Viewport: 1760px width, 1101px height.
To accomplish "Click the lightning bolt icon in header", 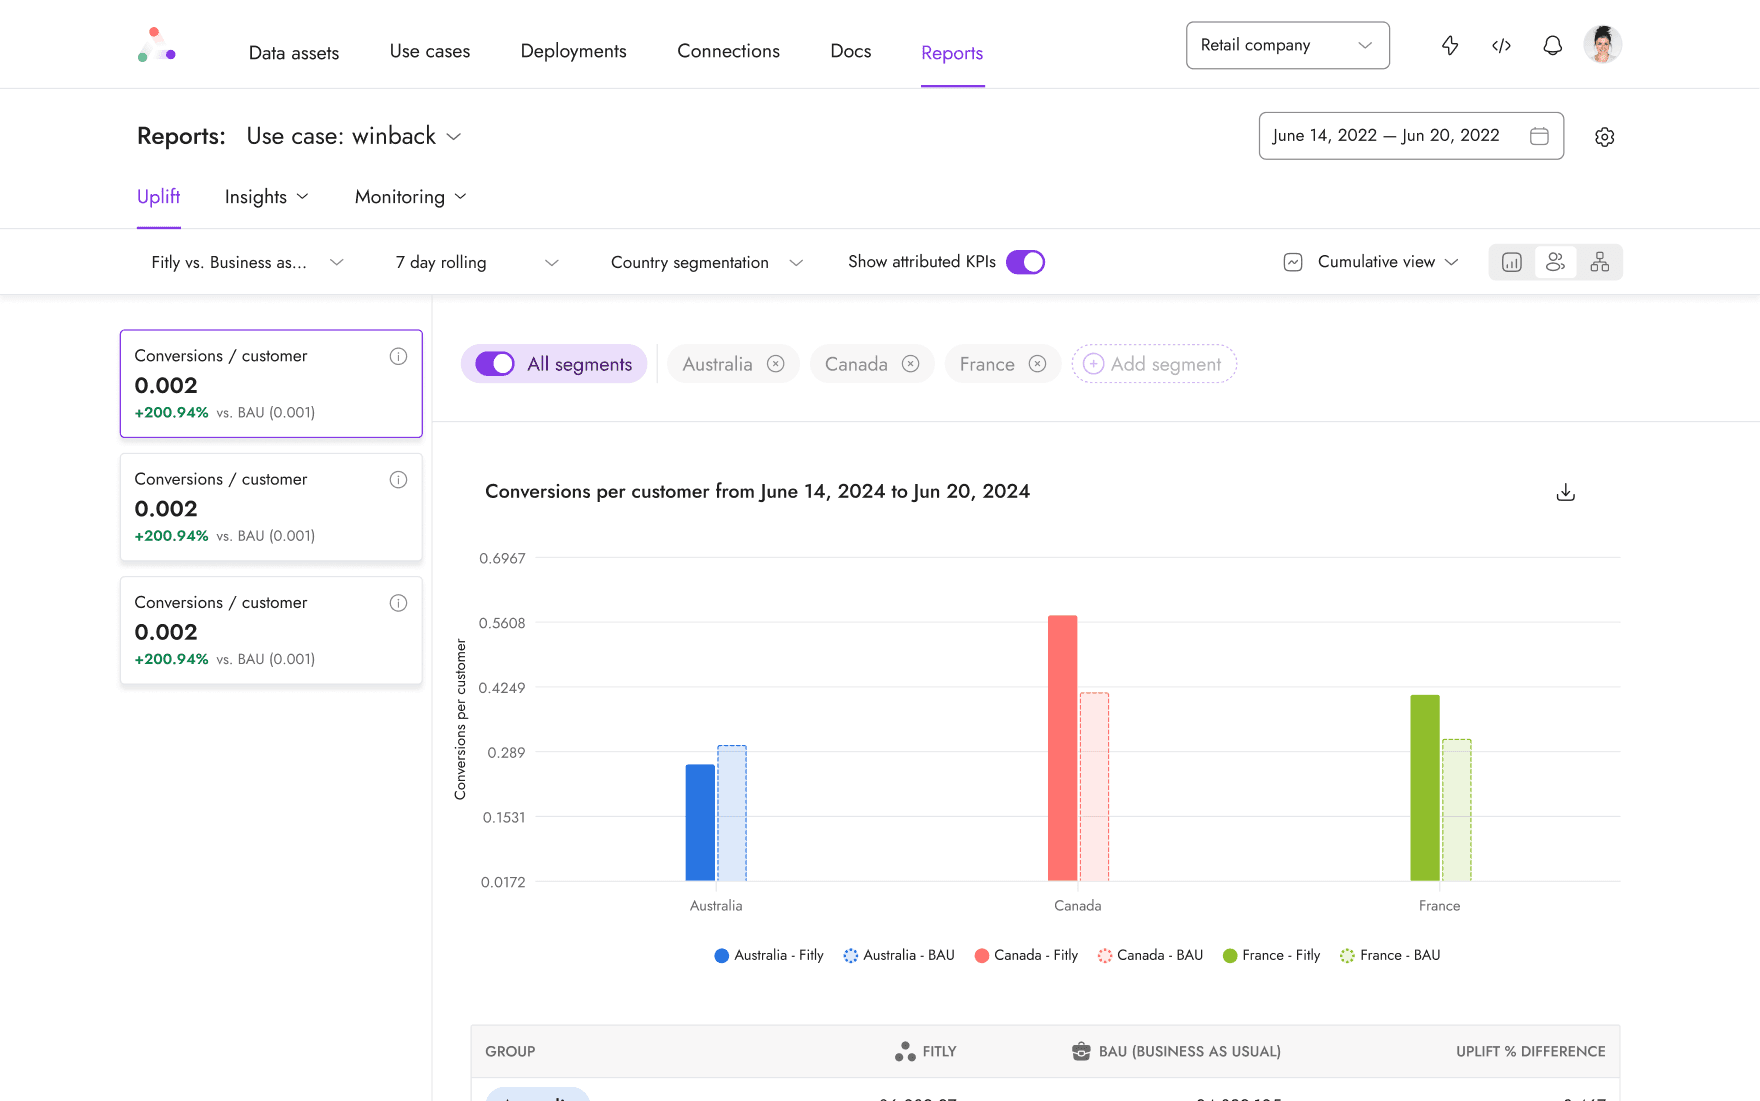I will tap(1450, 45).
